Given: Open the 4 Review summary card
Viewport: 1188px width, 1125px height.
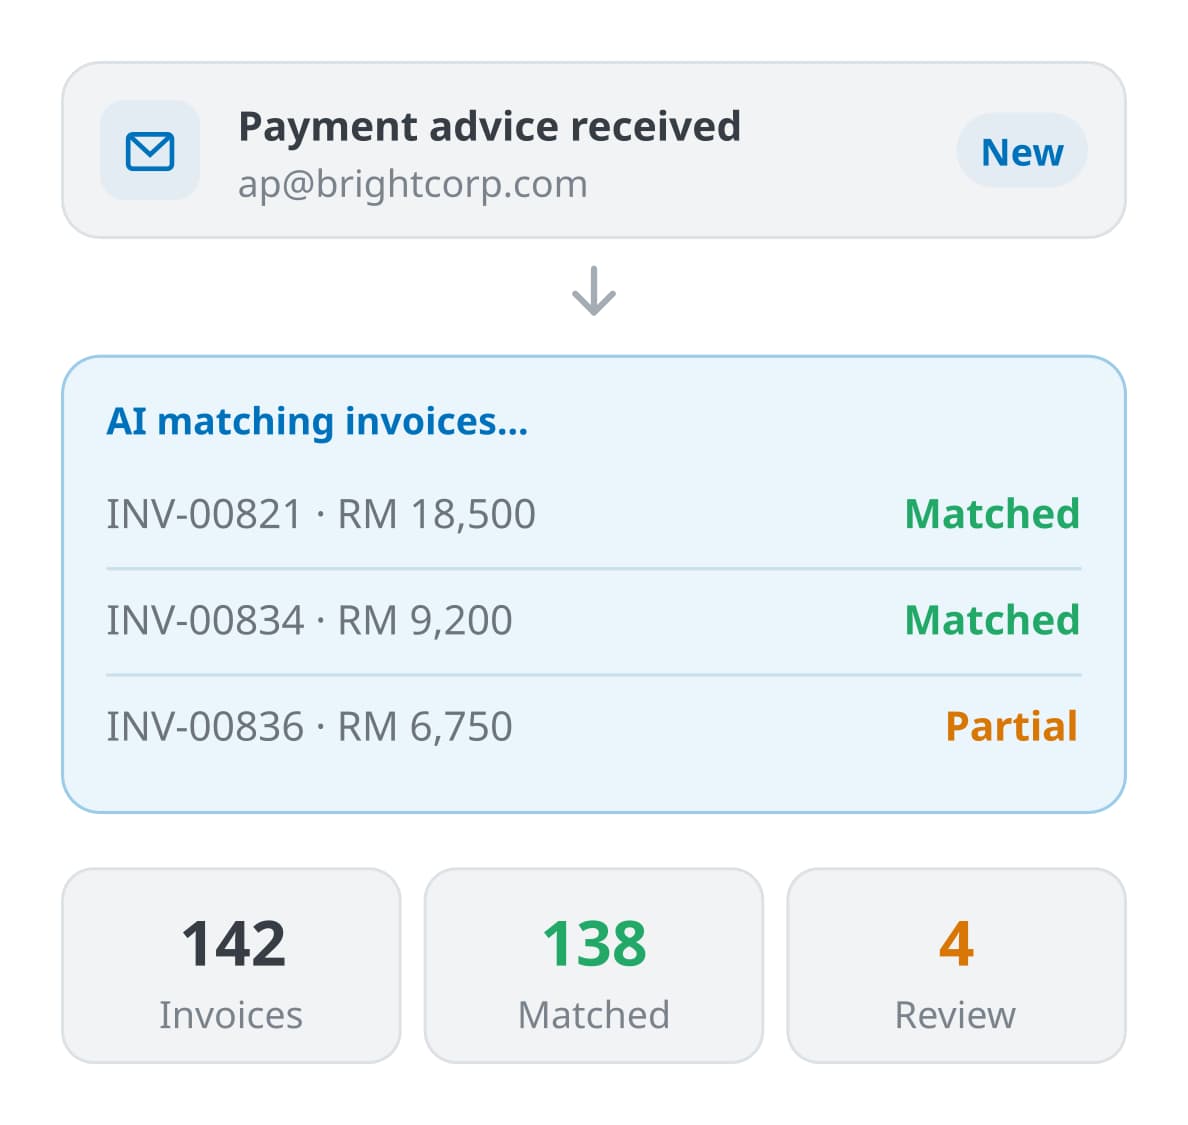Looking at the screenshot, I should (956, 966).
